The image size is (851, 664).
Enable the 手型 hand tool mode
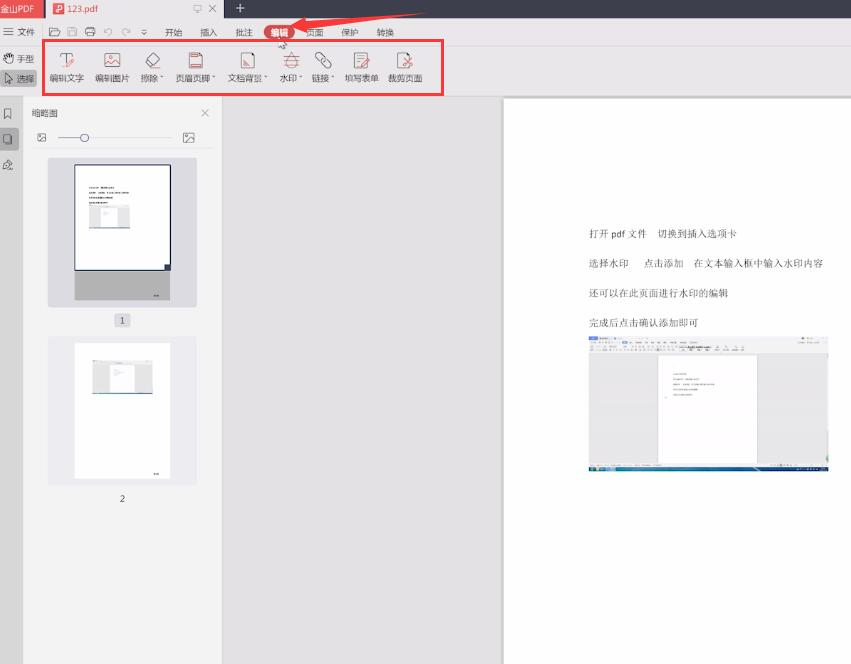point(18,58)
